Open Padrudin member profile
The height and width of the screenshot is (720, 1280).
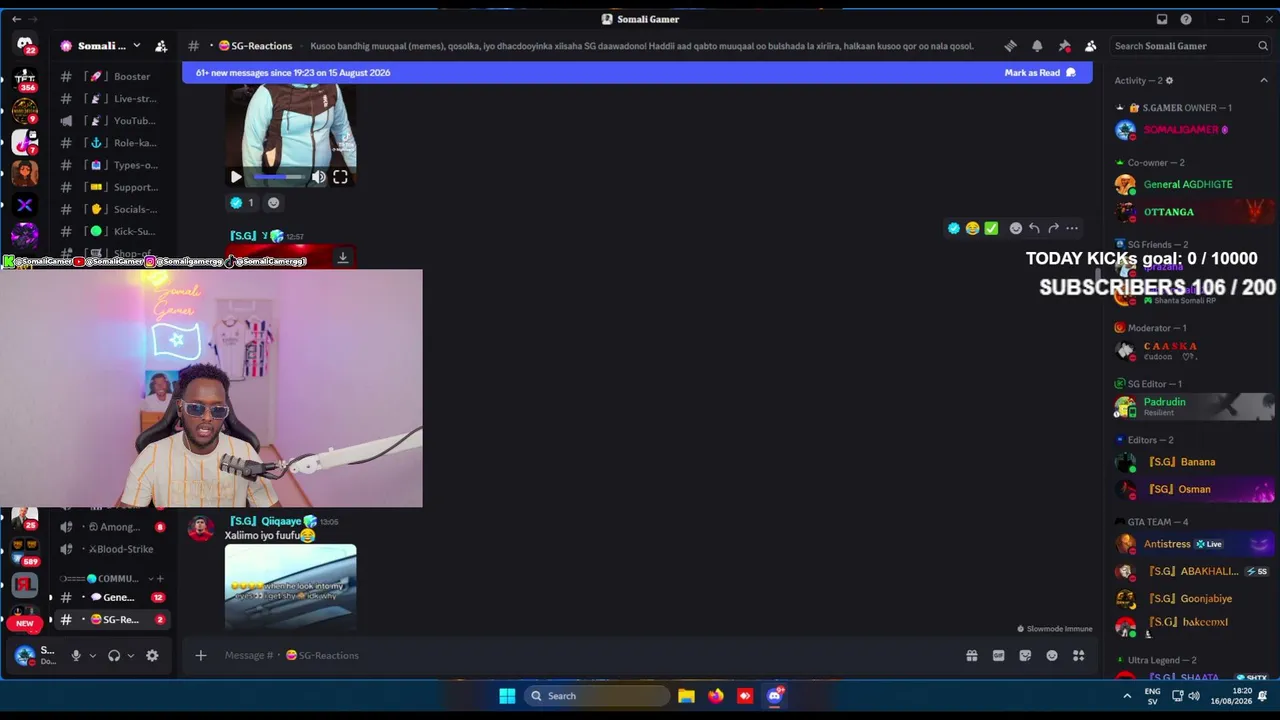(x=1194, y=406)
